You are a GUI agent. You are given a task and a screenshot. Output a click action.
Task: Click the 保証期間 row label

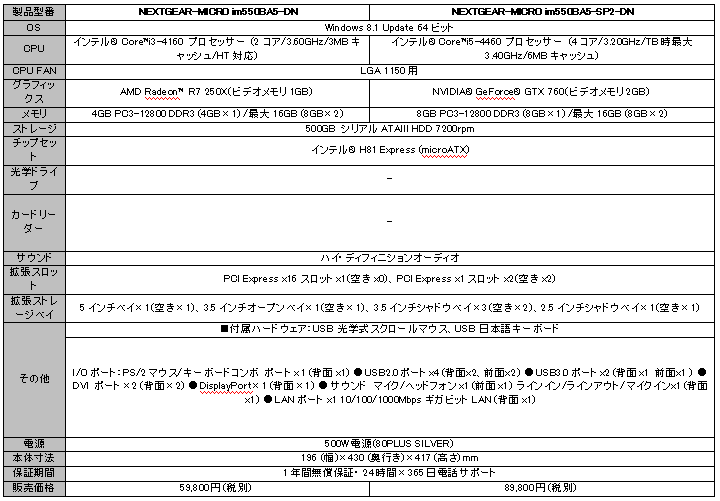[x=34, y=473]
